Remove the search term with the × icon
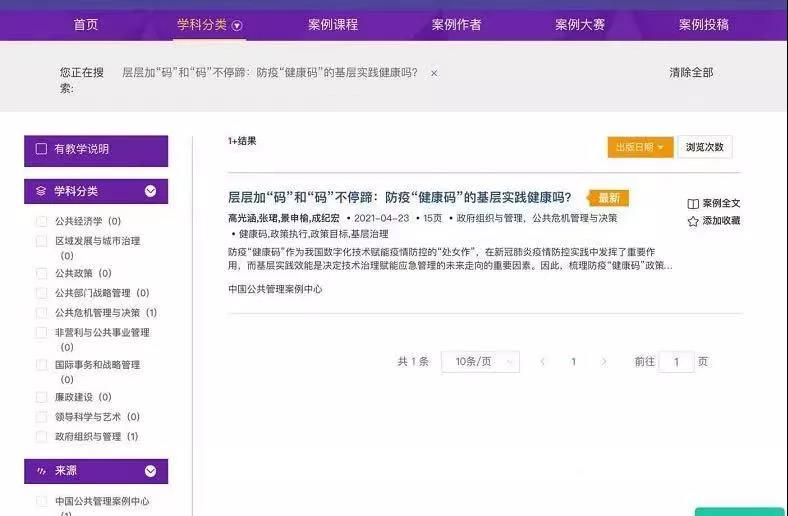 pos(433,73)
